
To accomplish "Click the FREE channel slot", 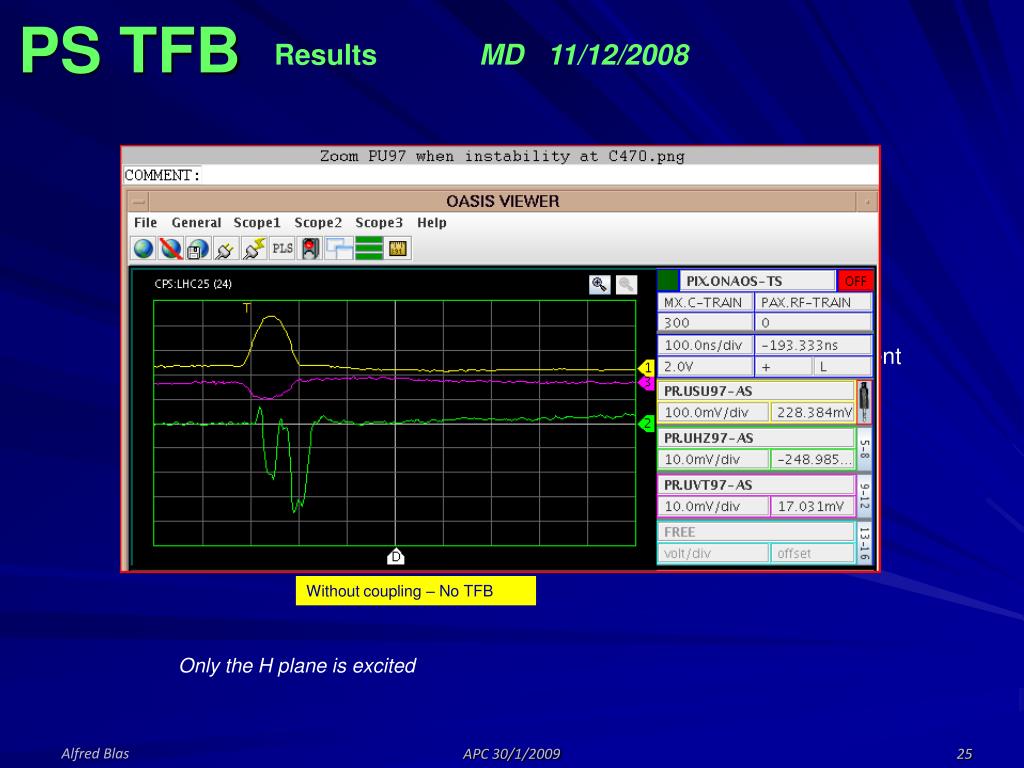I will click(756, 532).
